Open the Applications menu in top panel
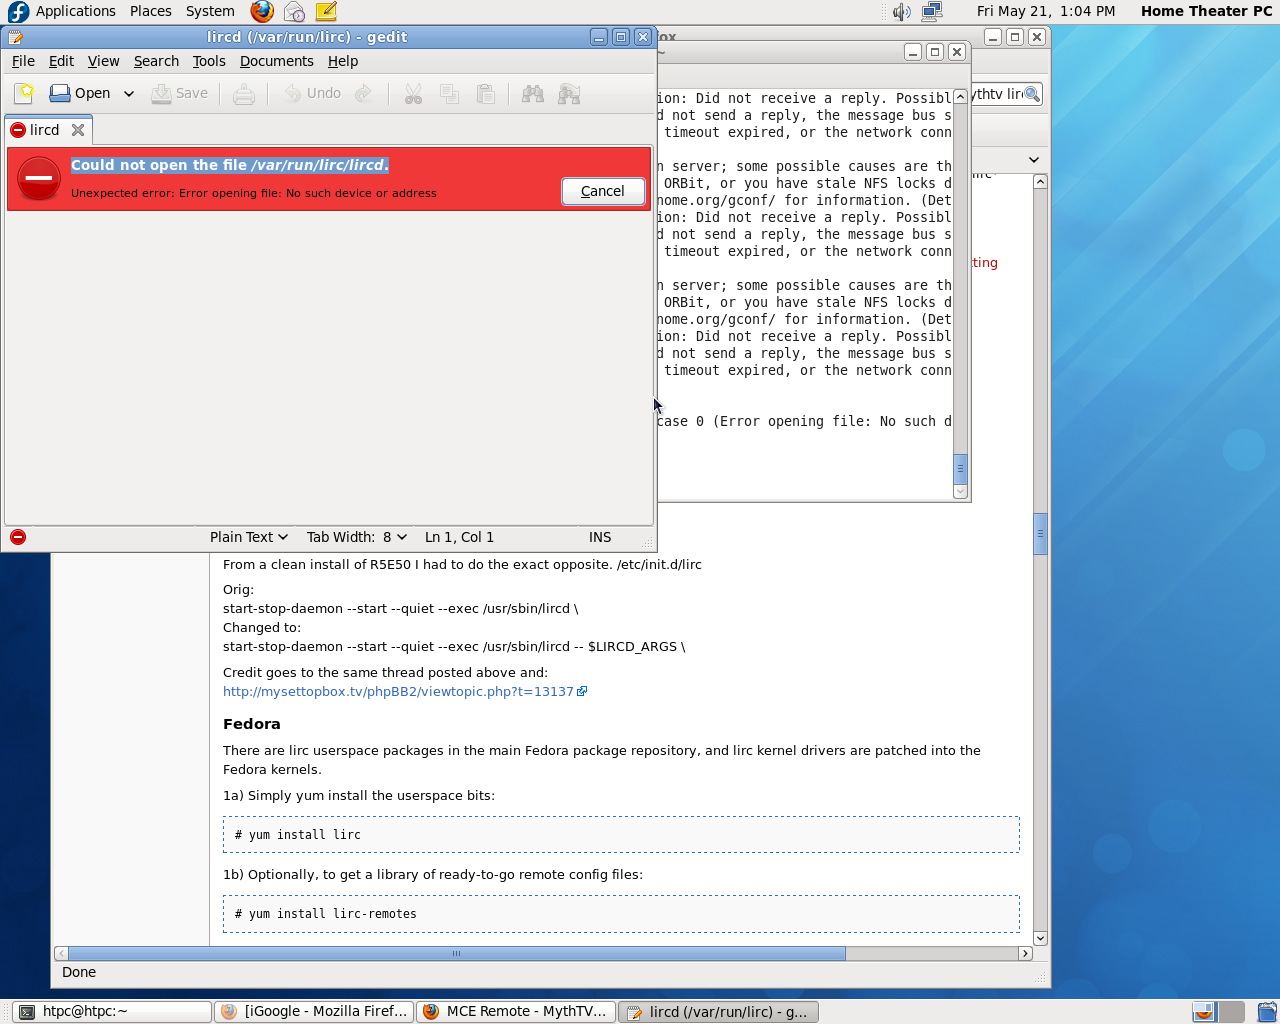This screenshot has width=1280, height=1024. tap(75, 11)
